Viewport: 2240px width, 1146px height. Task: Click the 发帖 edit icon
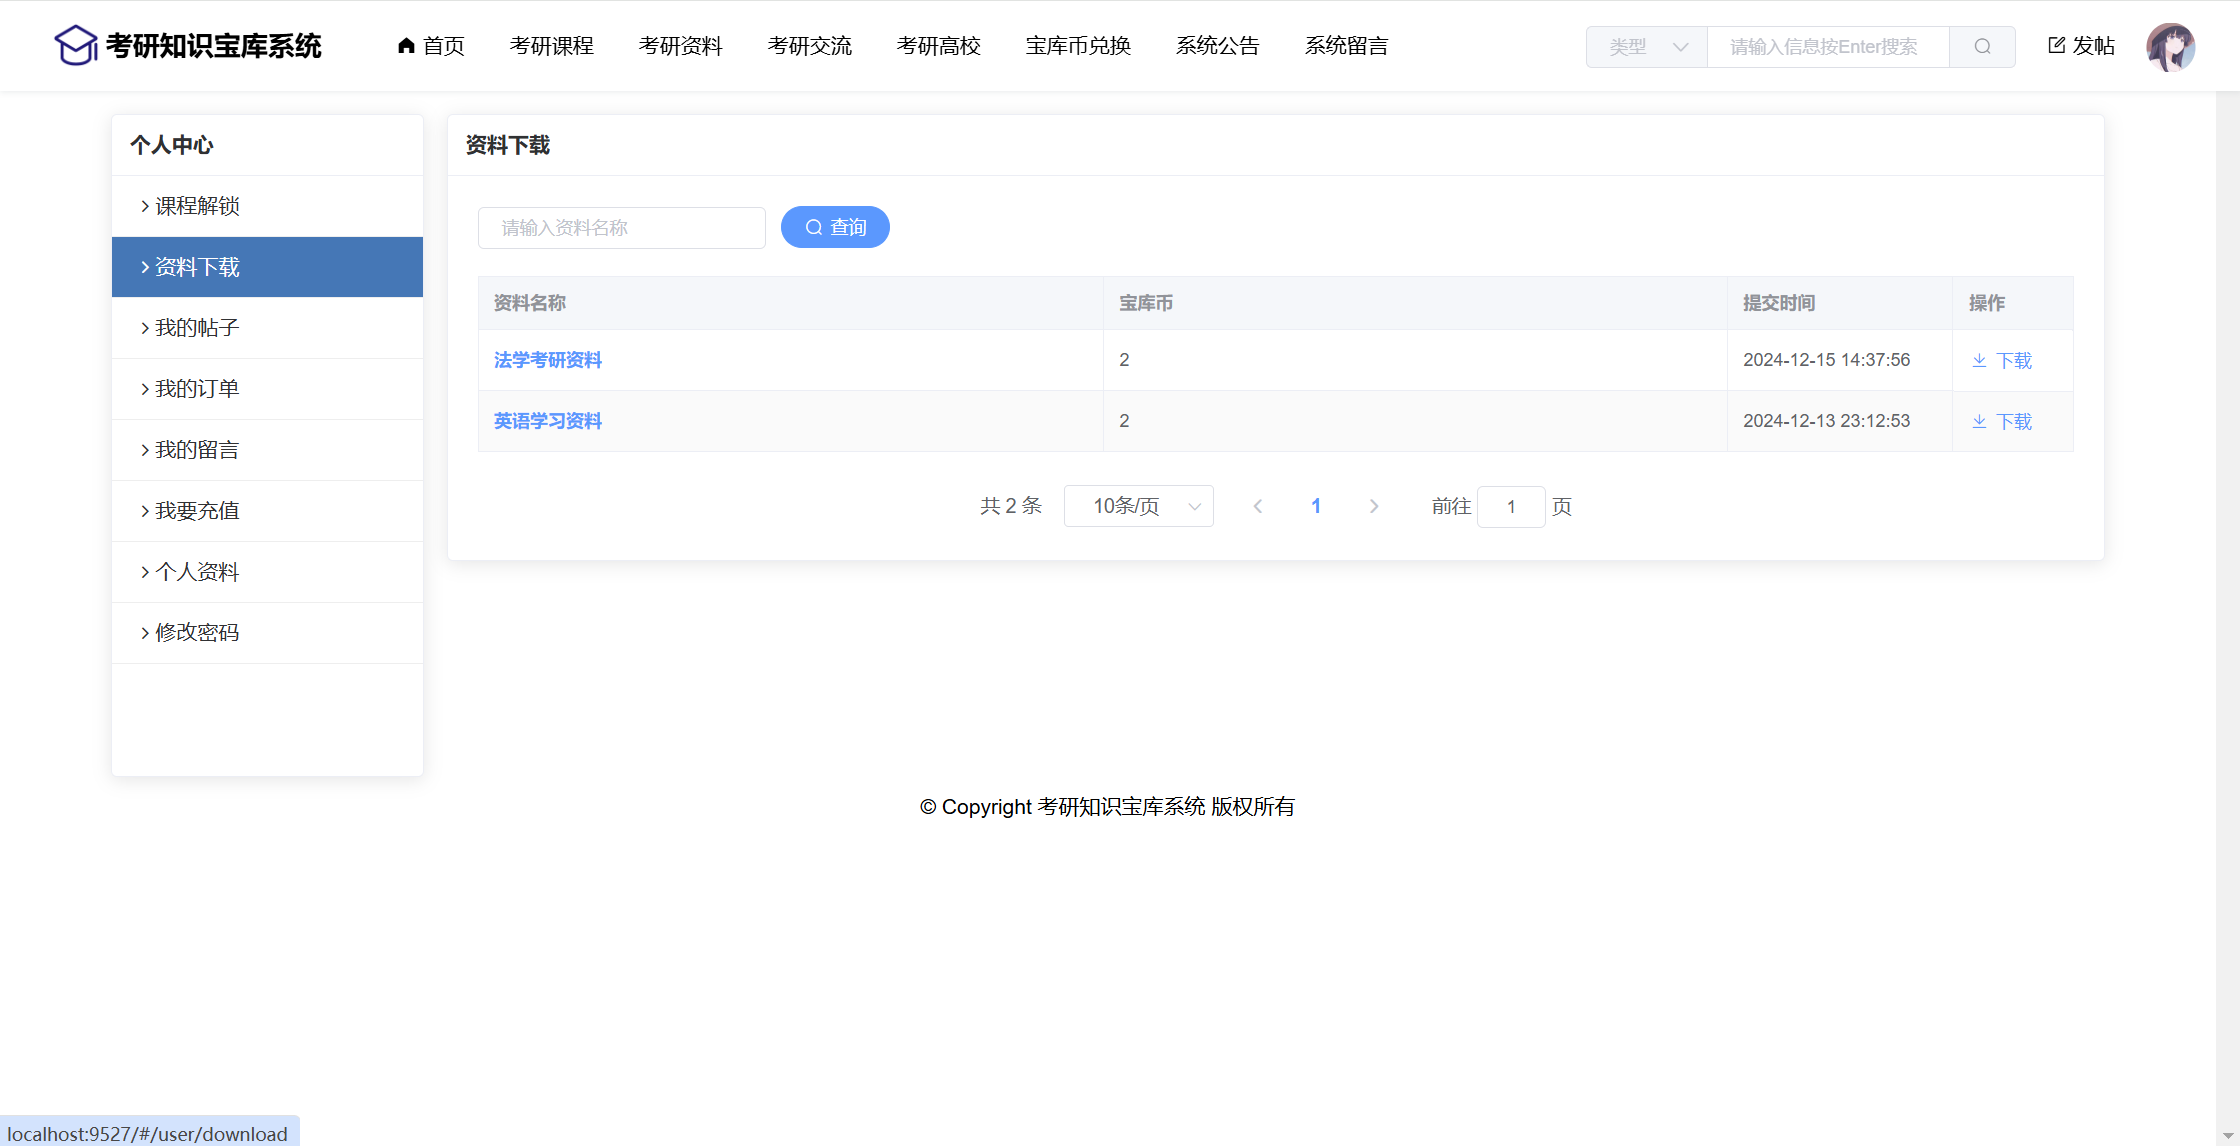2057,45
